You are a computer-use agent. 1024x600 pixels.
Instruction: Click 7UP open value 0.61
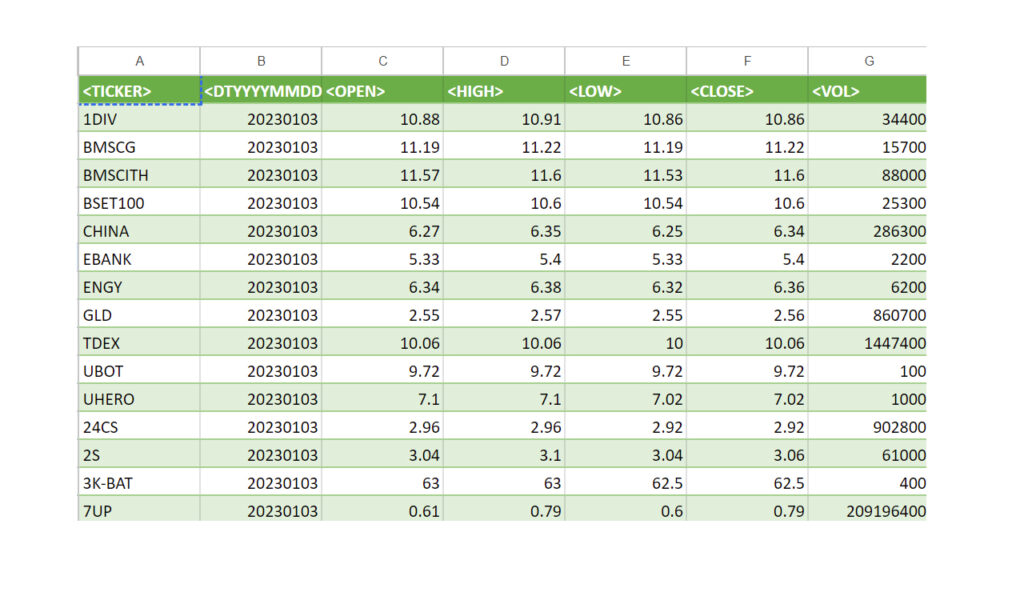coord(382,510)
